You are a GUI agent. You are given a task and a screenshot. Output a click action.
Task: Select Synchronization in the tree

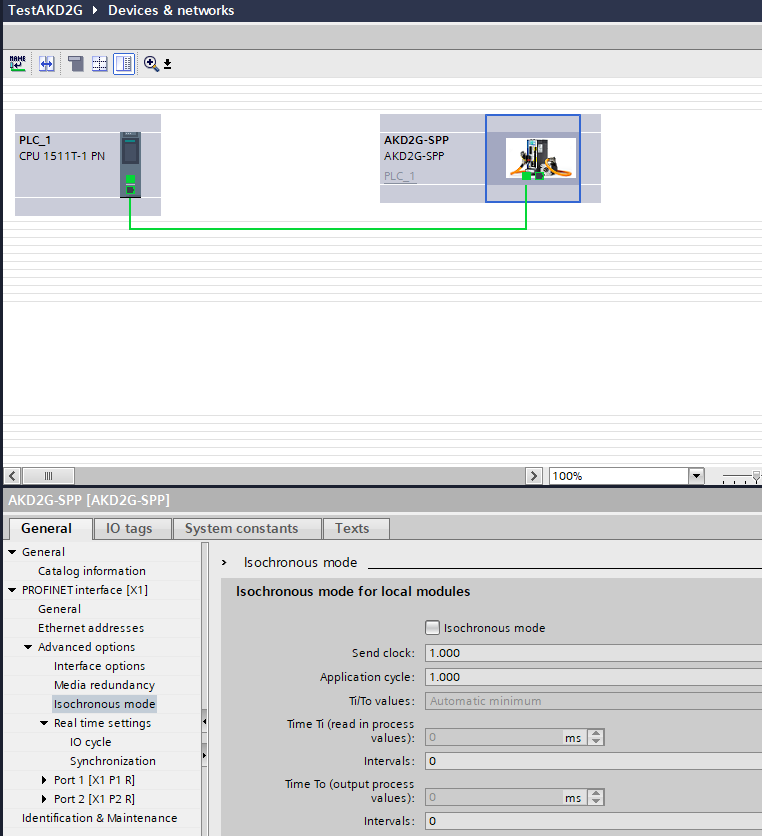[113, 761]
